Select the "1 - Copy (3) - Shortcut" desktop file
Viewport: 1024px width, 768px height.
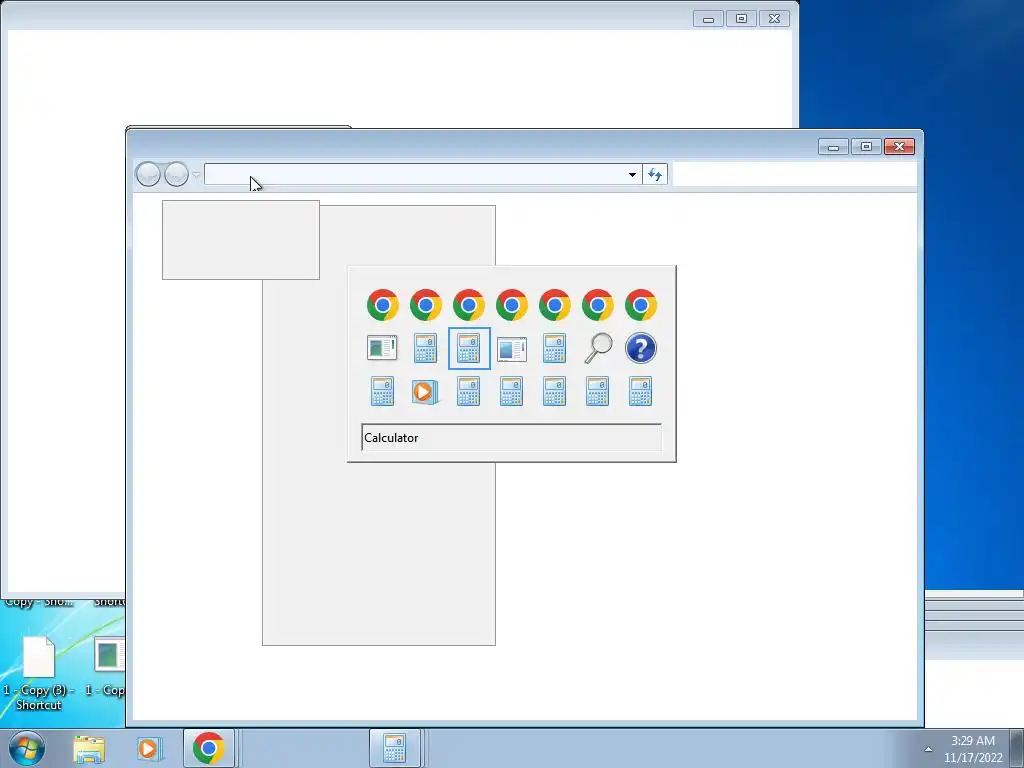click(39, 673)
